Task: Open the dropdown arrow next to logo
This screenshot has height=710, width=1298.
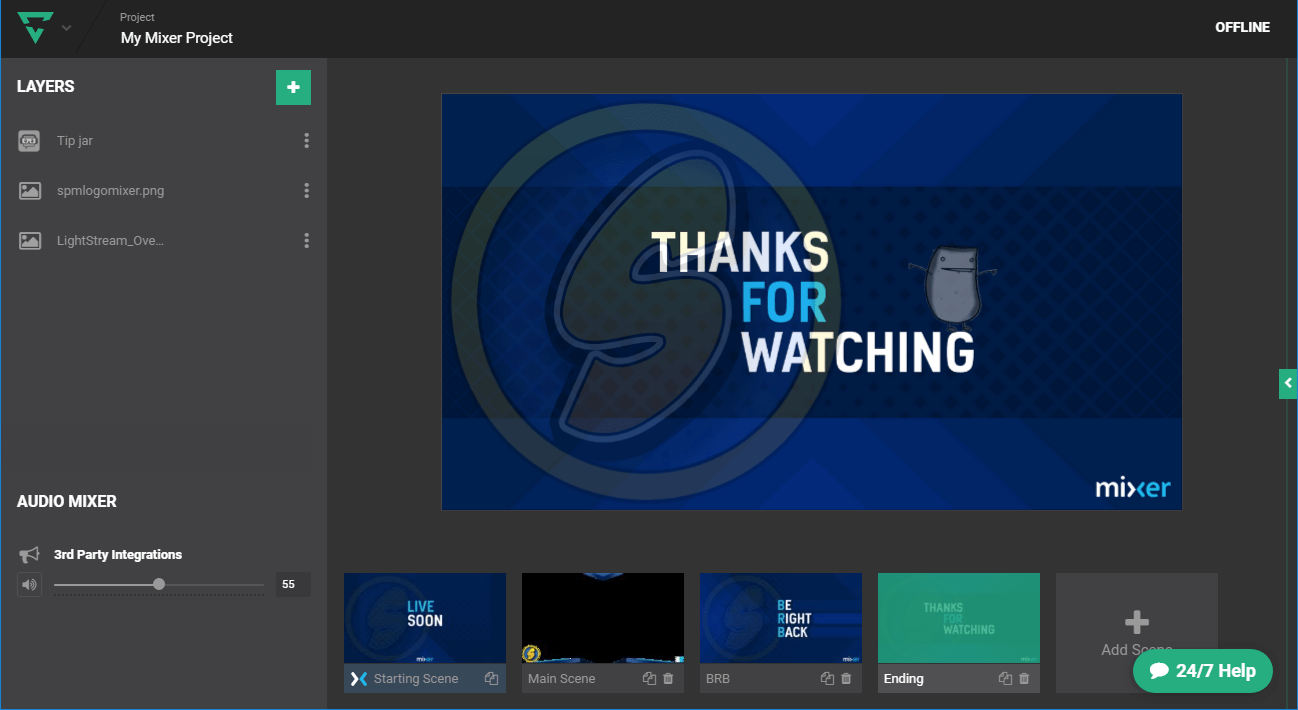Action: [x=66, y=28]
